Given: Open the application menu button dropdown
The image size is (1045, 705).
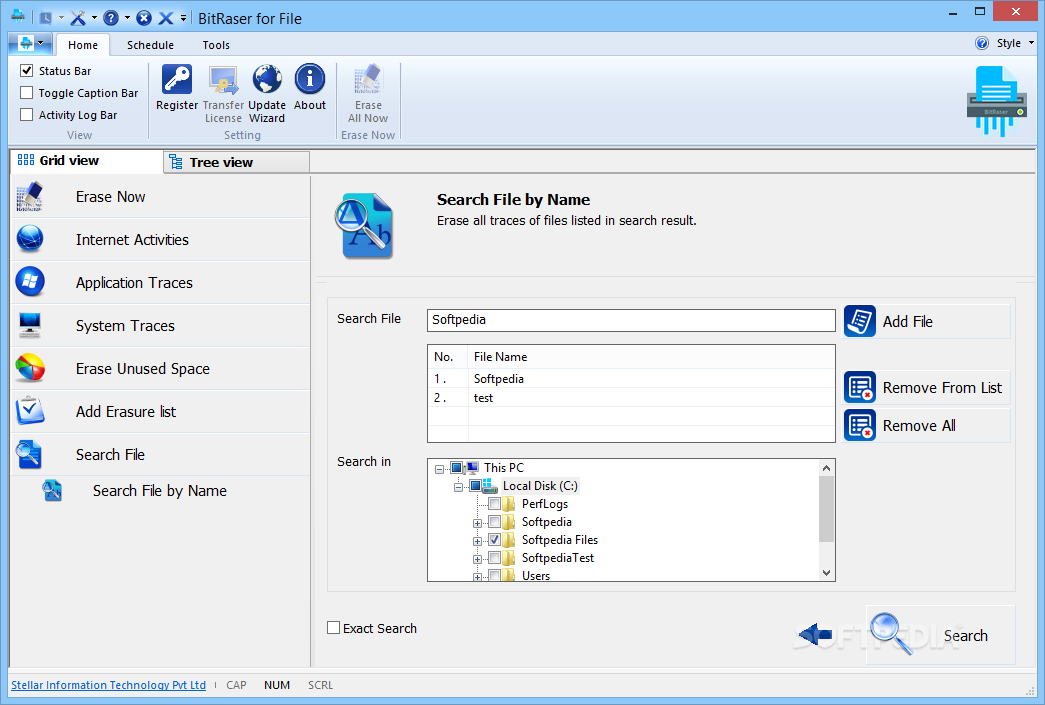Looking at the screenshot, I should tap(31, 44).
